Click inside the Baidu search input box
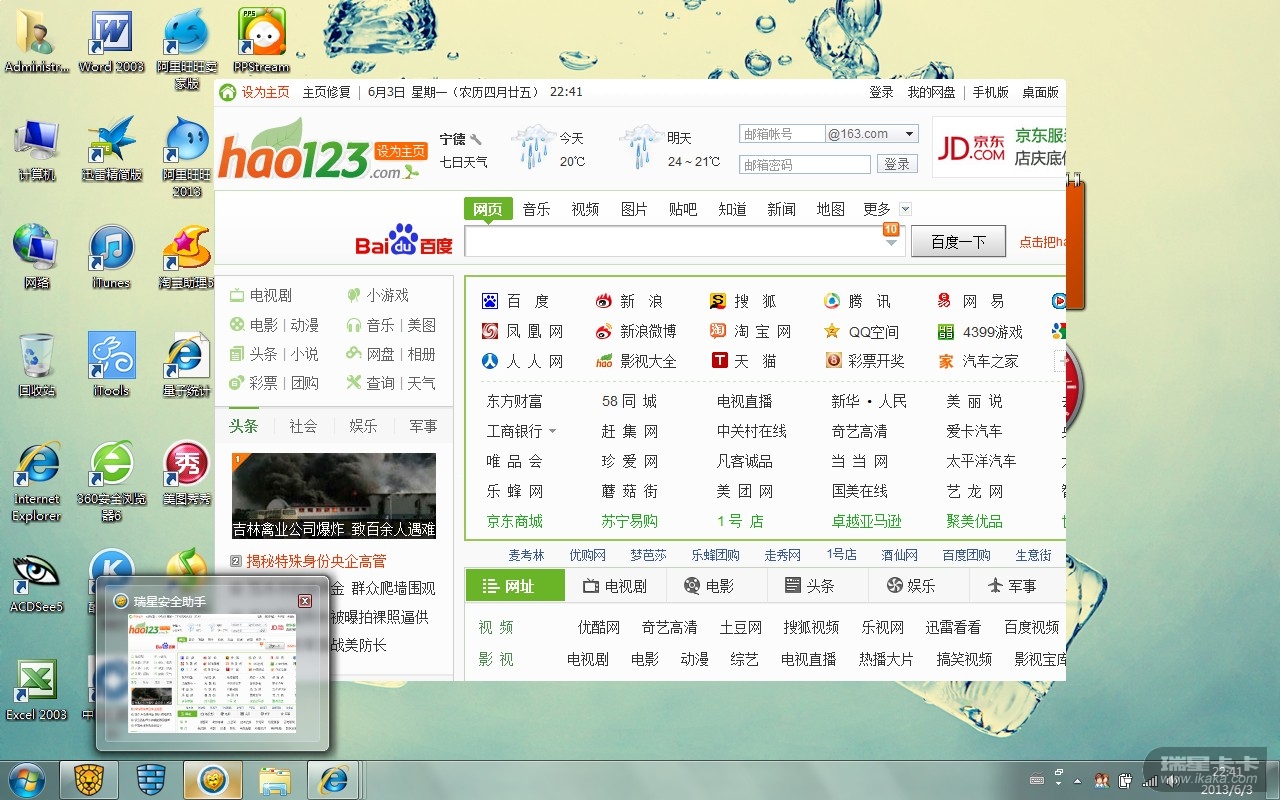Screen dimensions: 1280x800 [x=670, y=241]
